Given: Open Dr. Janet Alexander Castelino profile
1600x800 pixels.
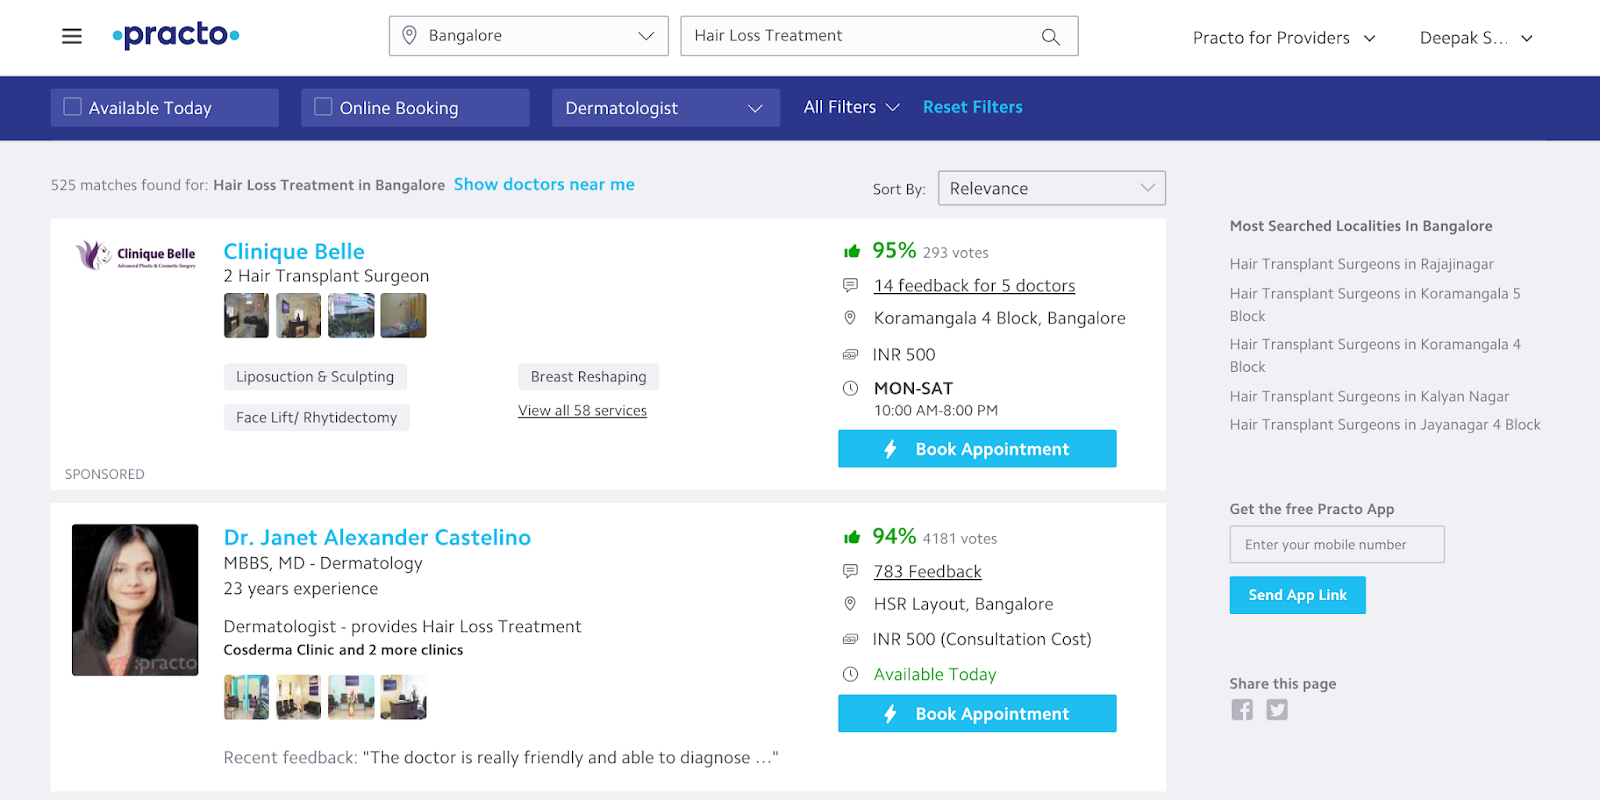Looking at the screenshot, I should (377, 537).
